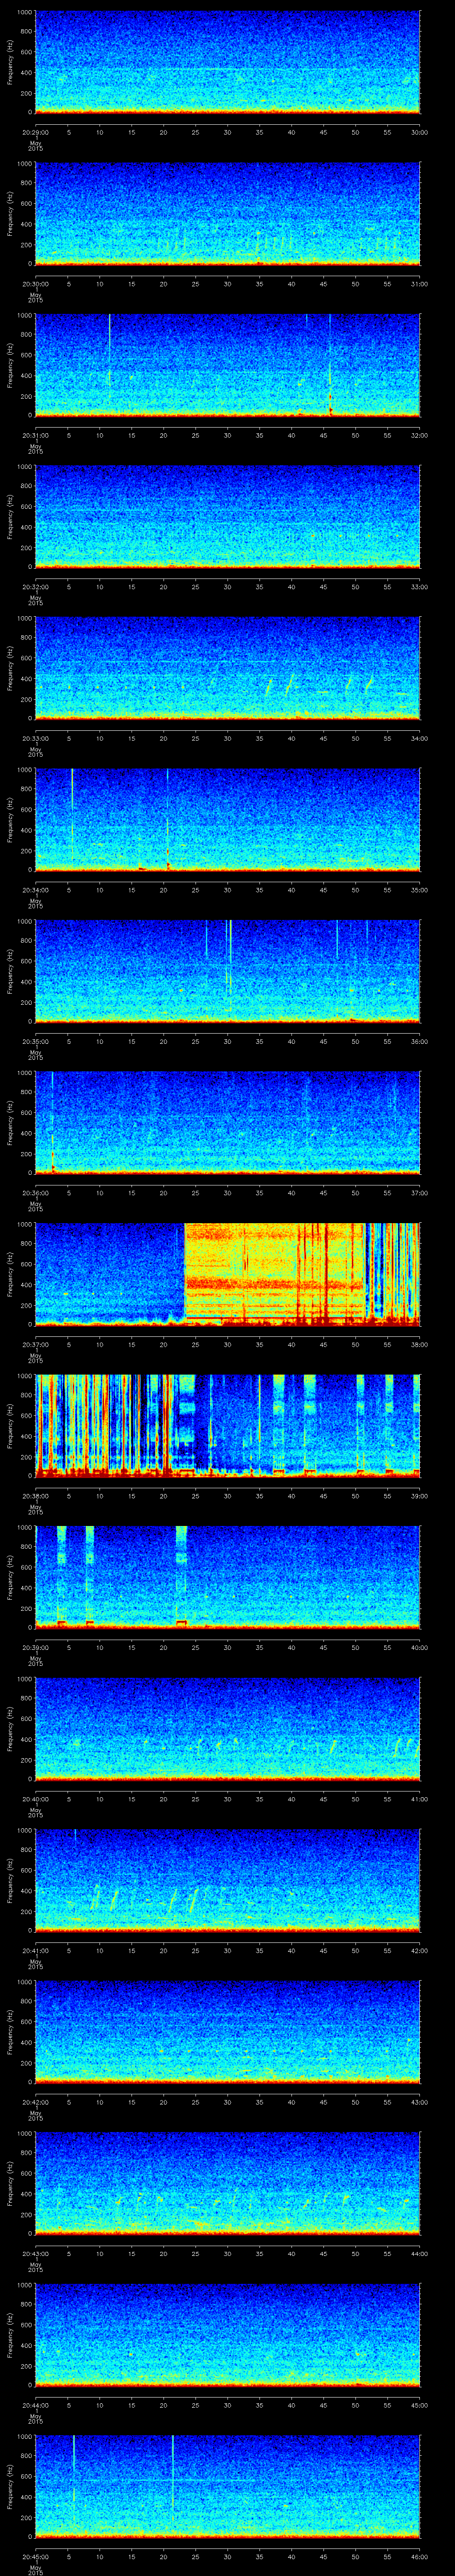Open the spectrogram panel starting at 20:38:00
The width and height of the screenshot is (455, 2576).
pyautogui.click(x=227, y=1426)
